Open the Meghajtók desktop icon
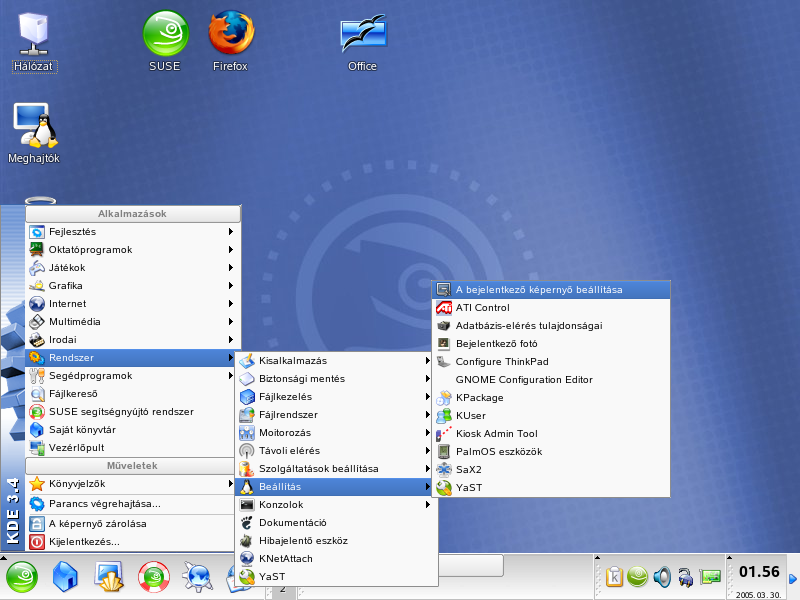Image resolution: width=800 pixels, height=600 pixels. coord(34,133)
